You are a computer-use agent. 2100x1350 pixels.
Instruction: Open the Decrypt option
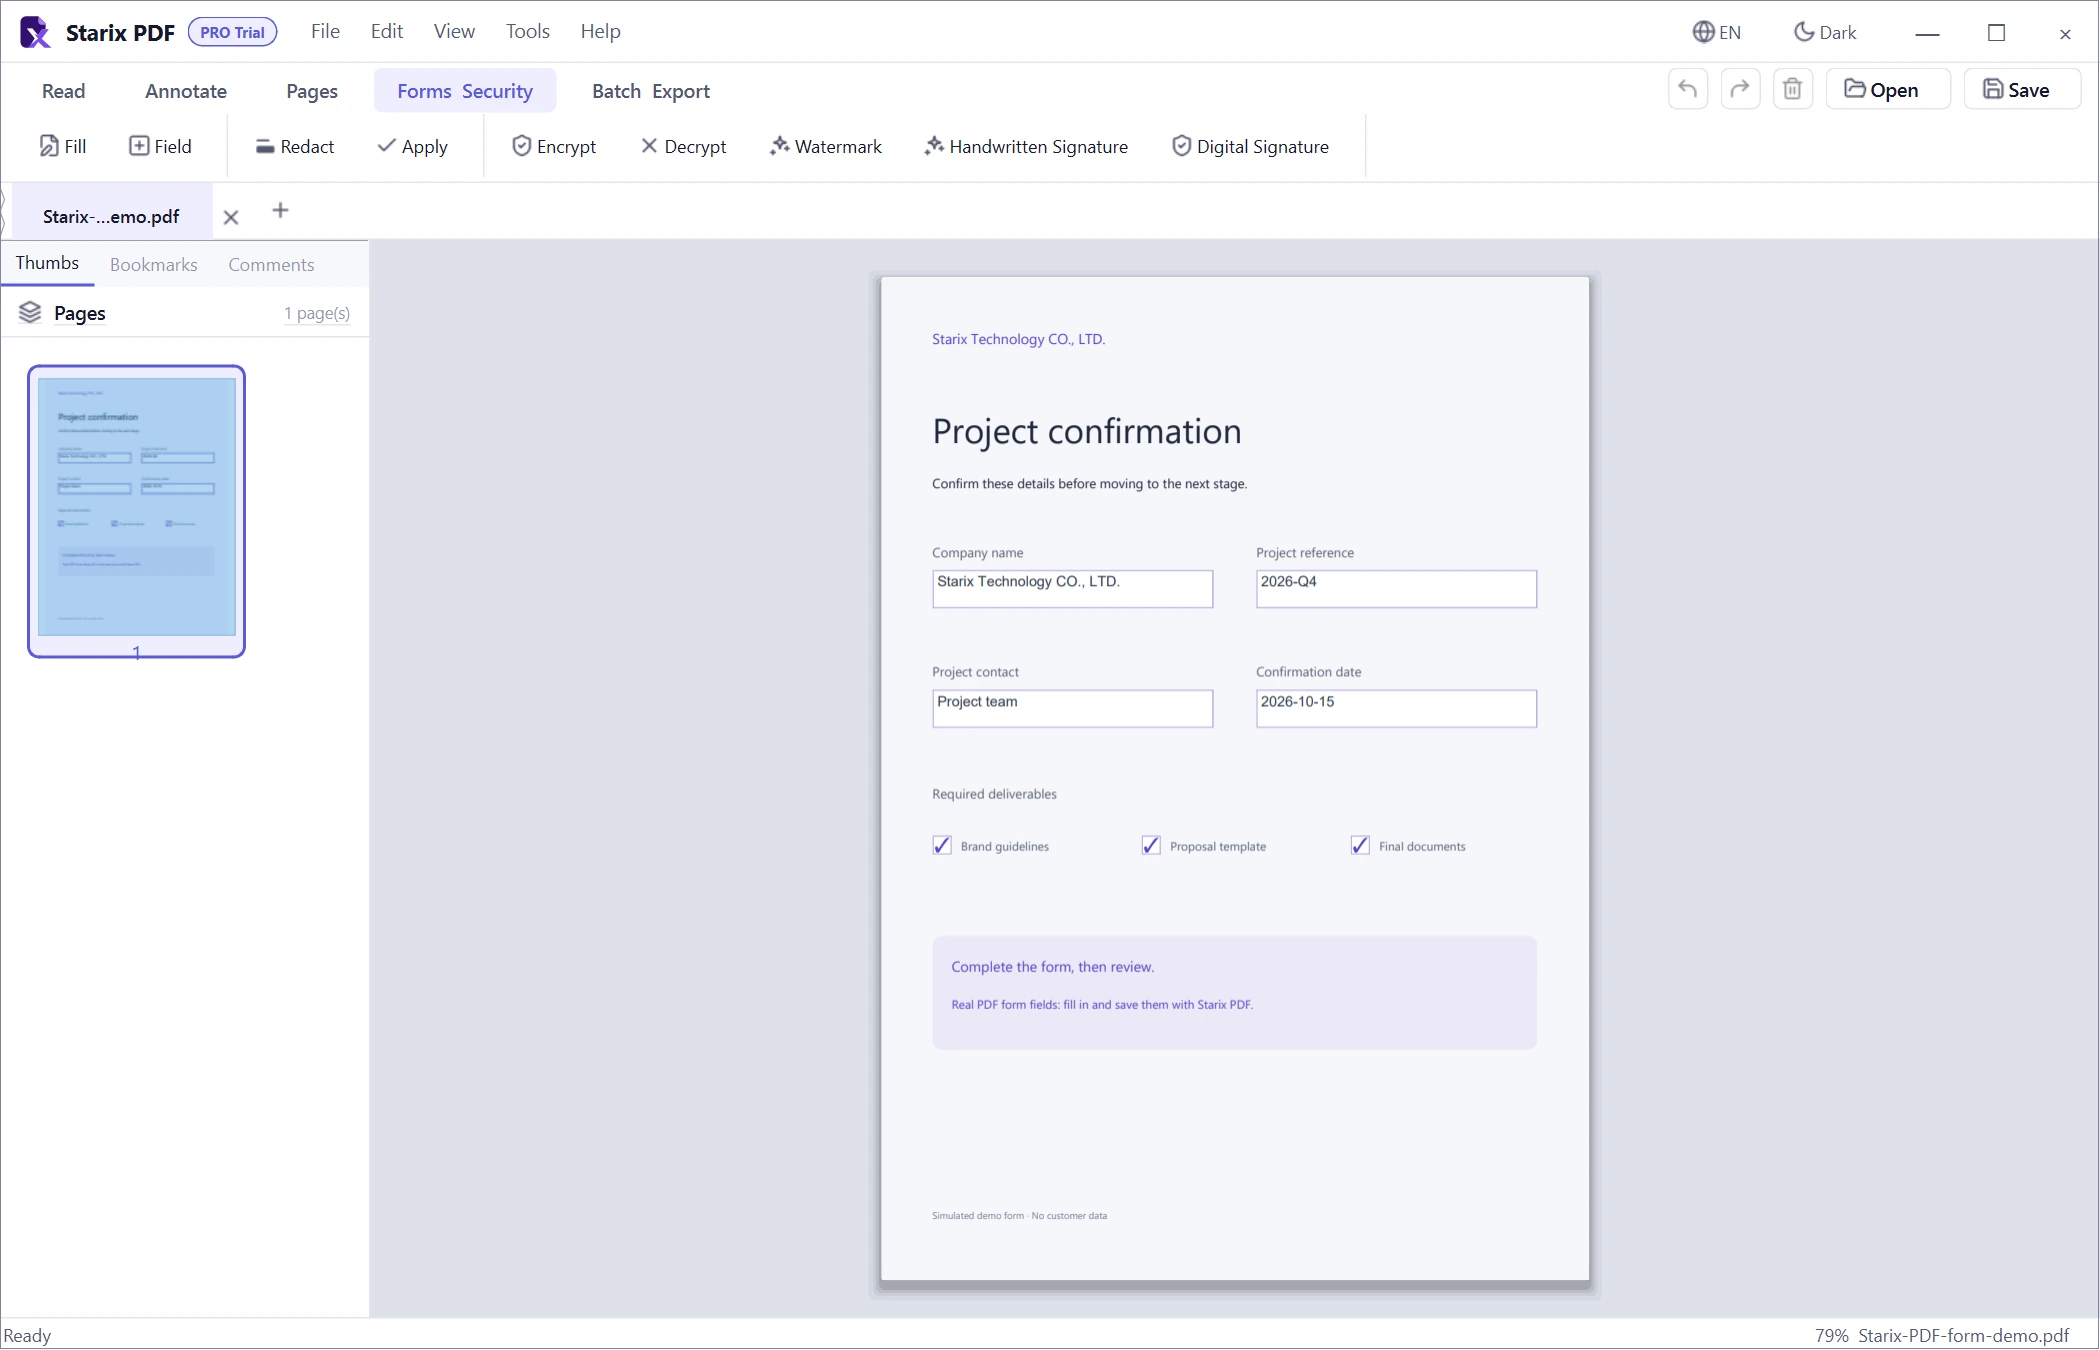[683, 146]
